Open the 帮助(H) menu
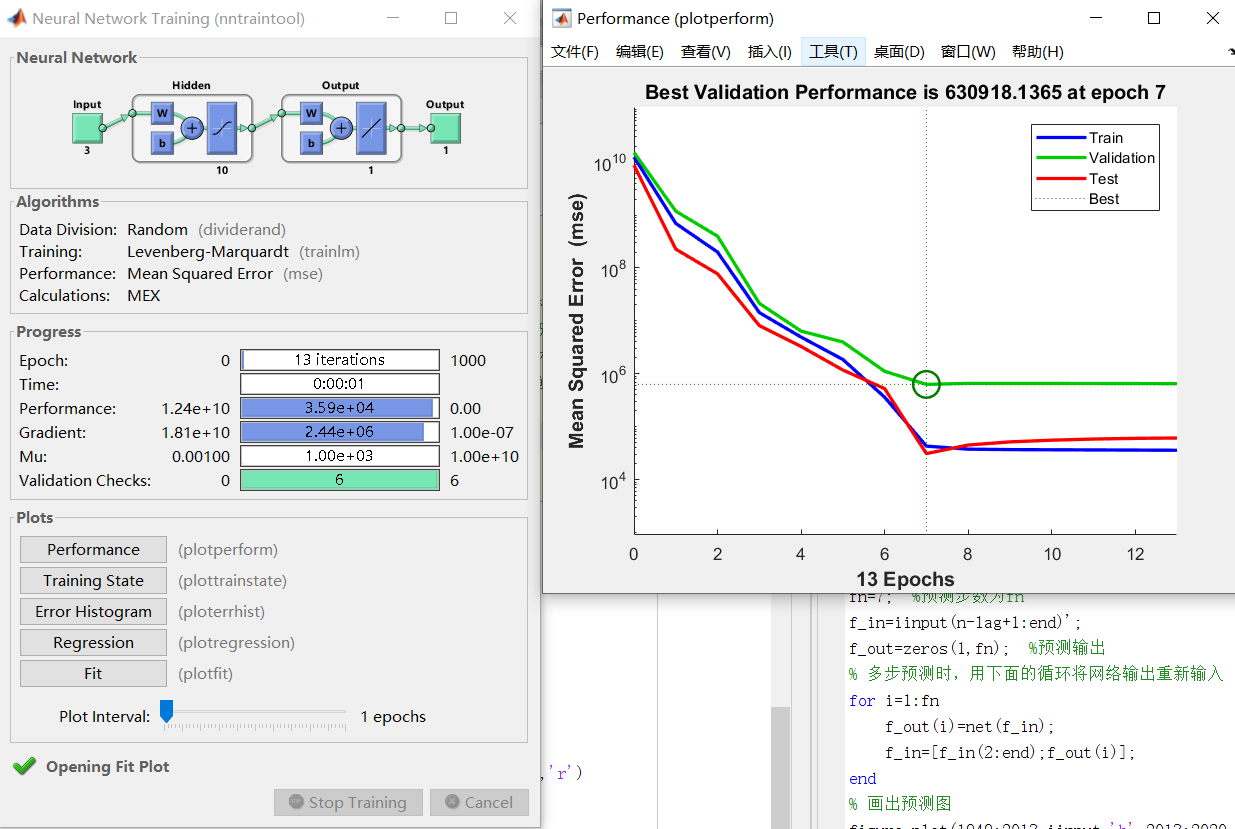 [x=1037, y=52]
